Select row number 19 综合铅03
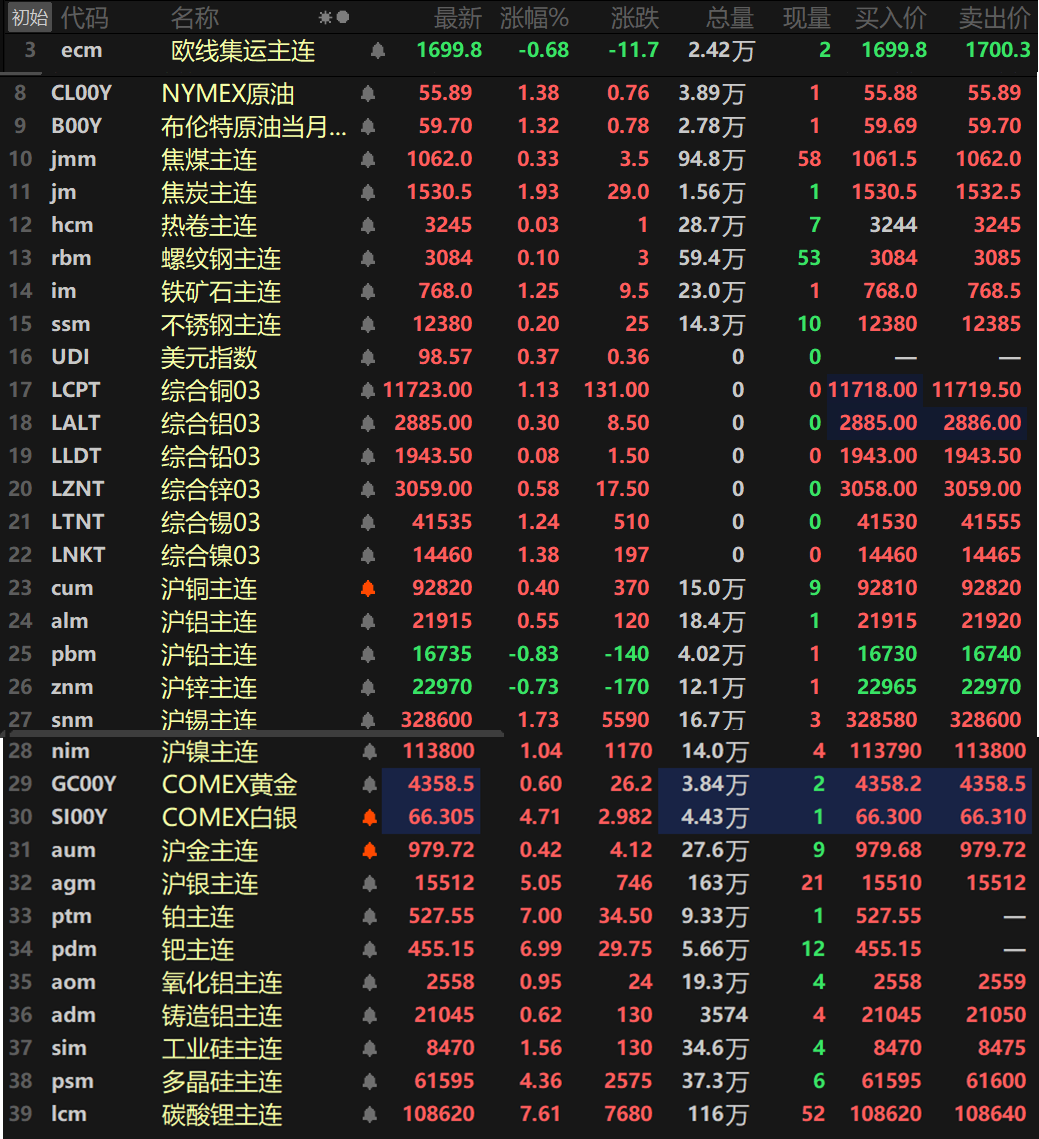The image size is (1039, 1139). [20, 456]
